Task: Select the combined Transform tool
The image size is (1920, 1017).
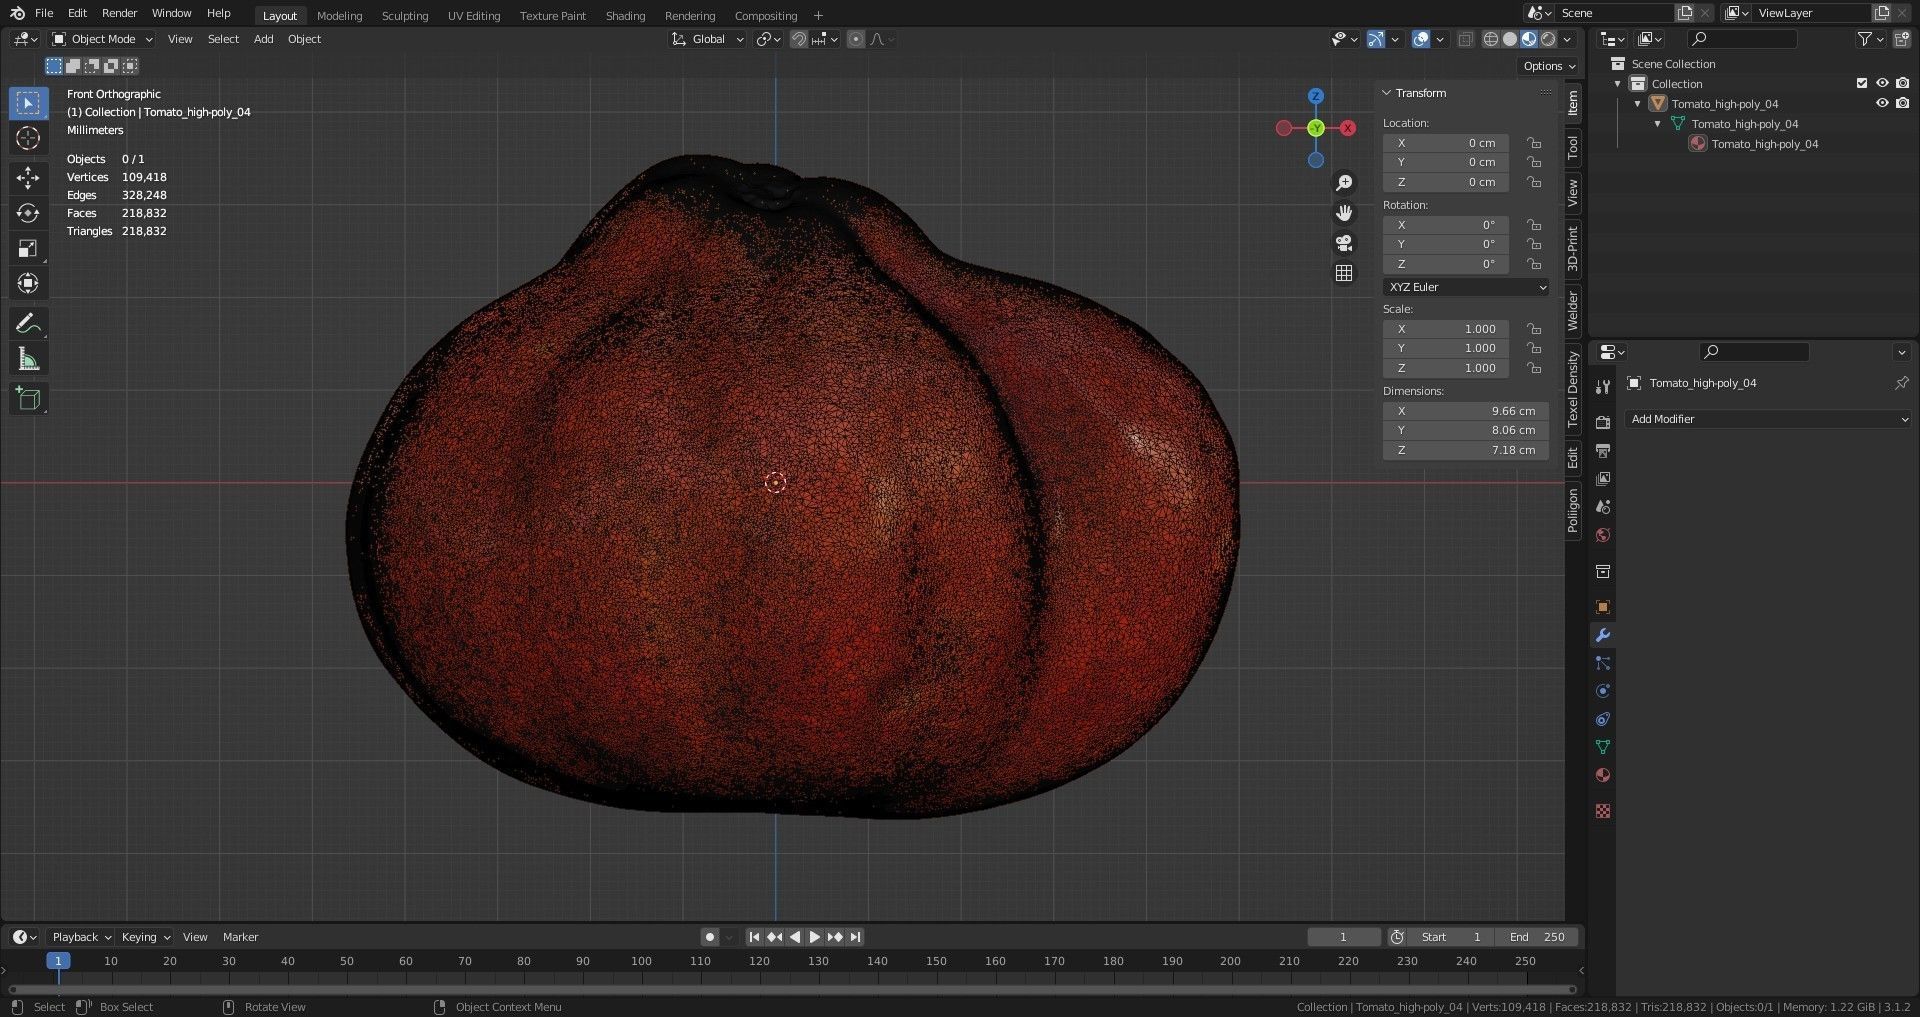Action: (x=28, y=283)
